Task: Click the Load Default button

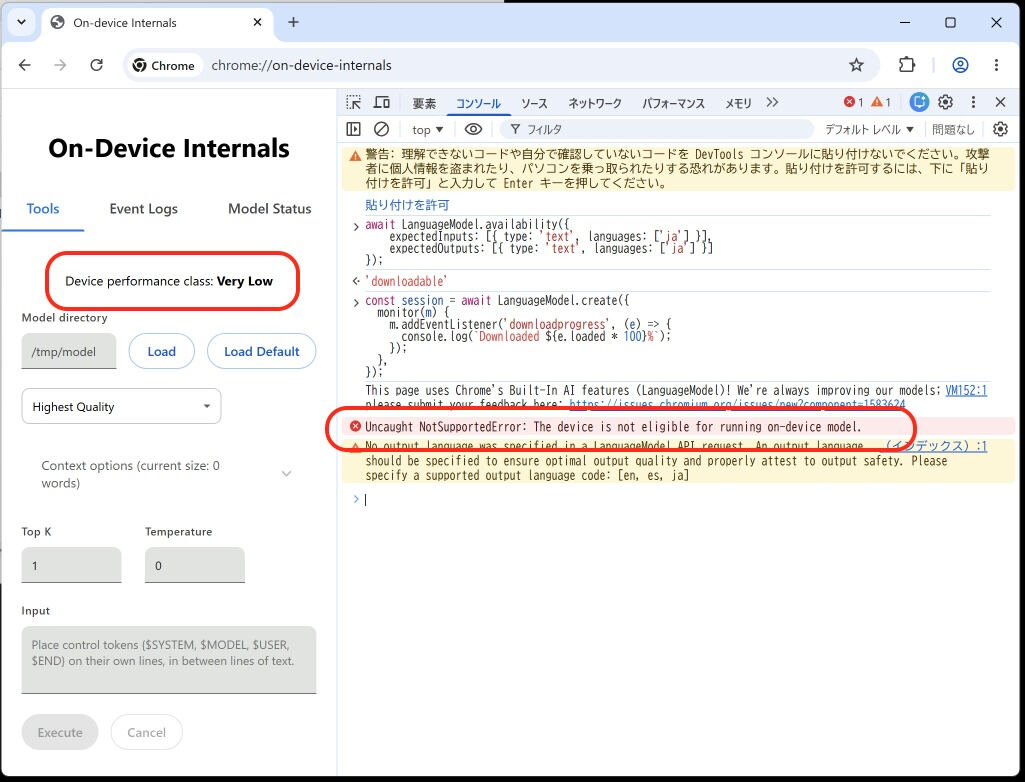Action: [x=261, y=351]
